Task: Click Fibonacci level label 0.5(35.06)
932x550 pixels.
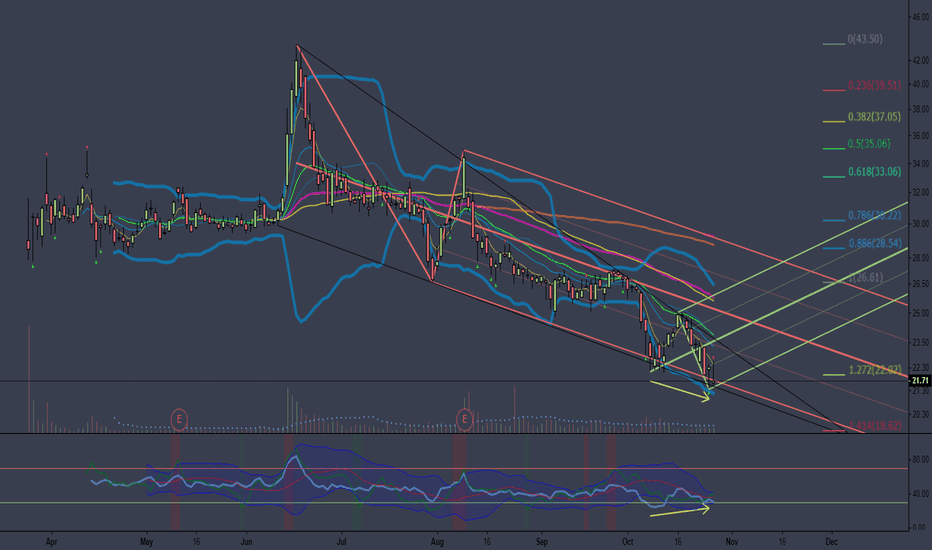Action: [869, 143]
